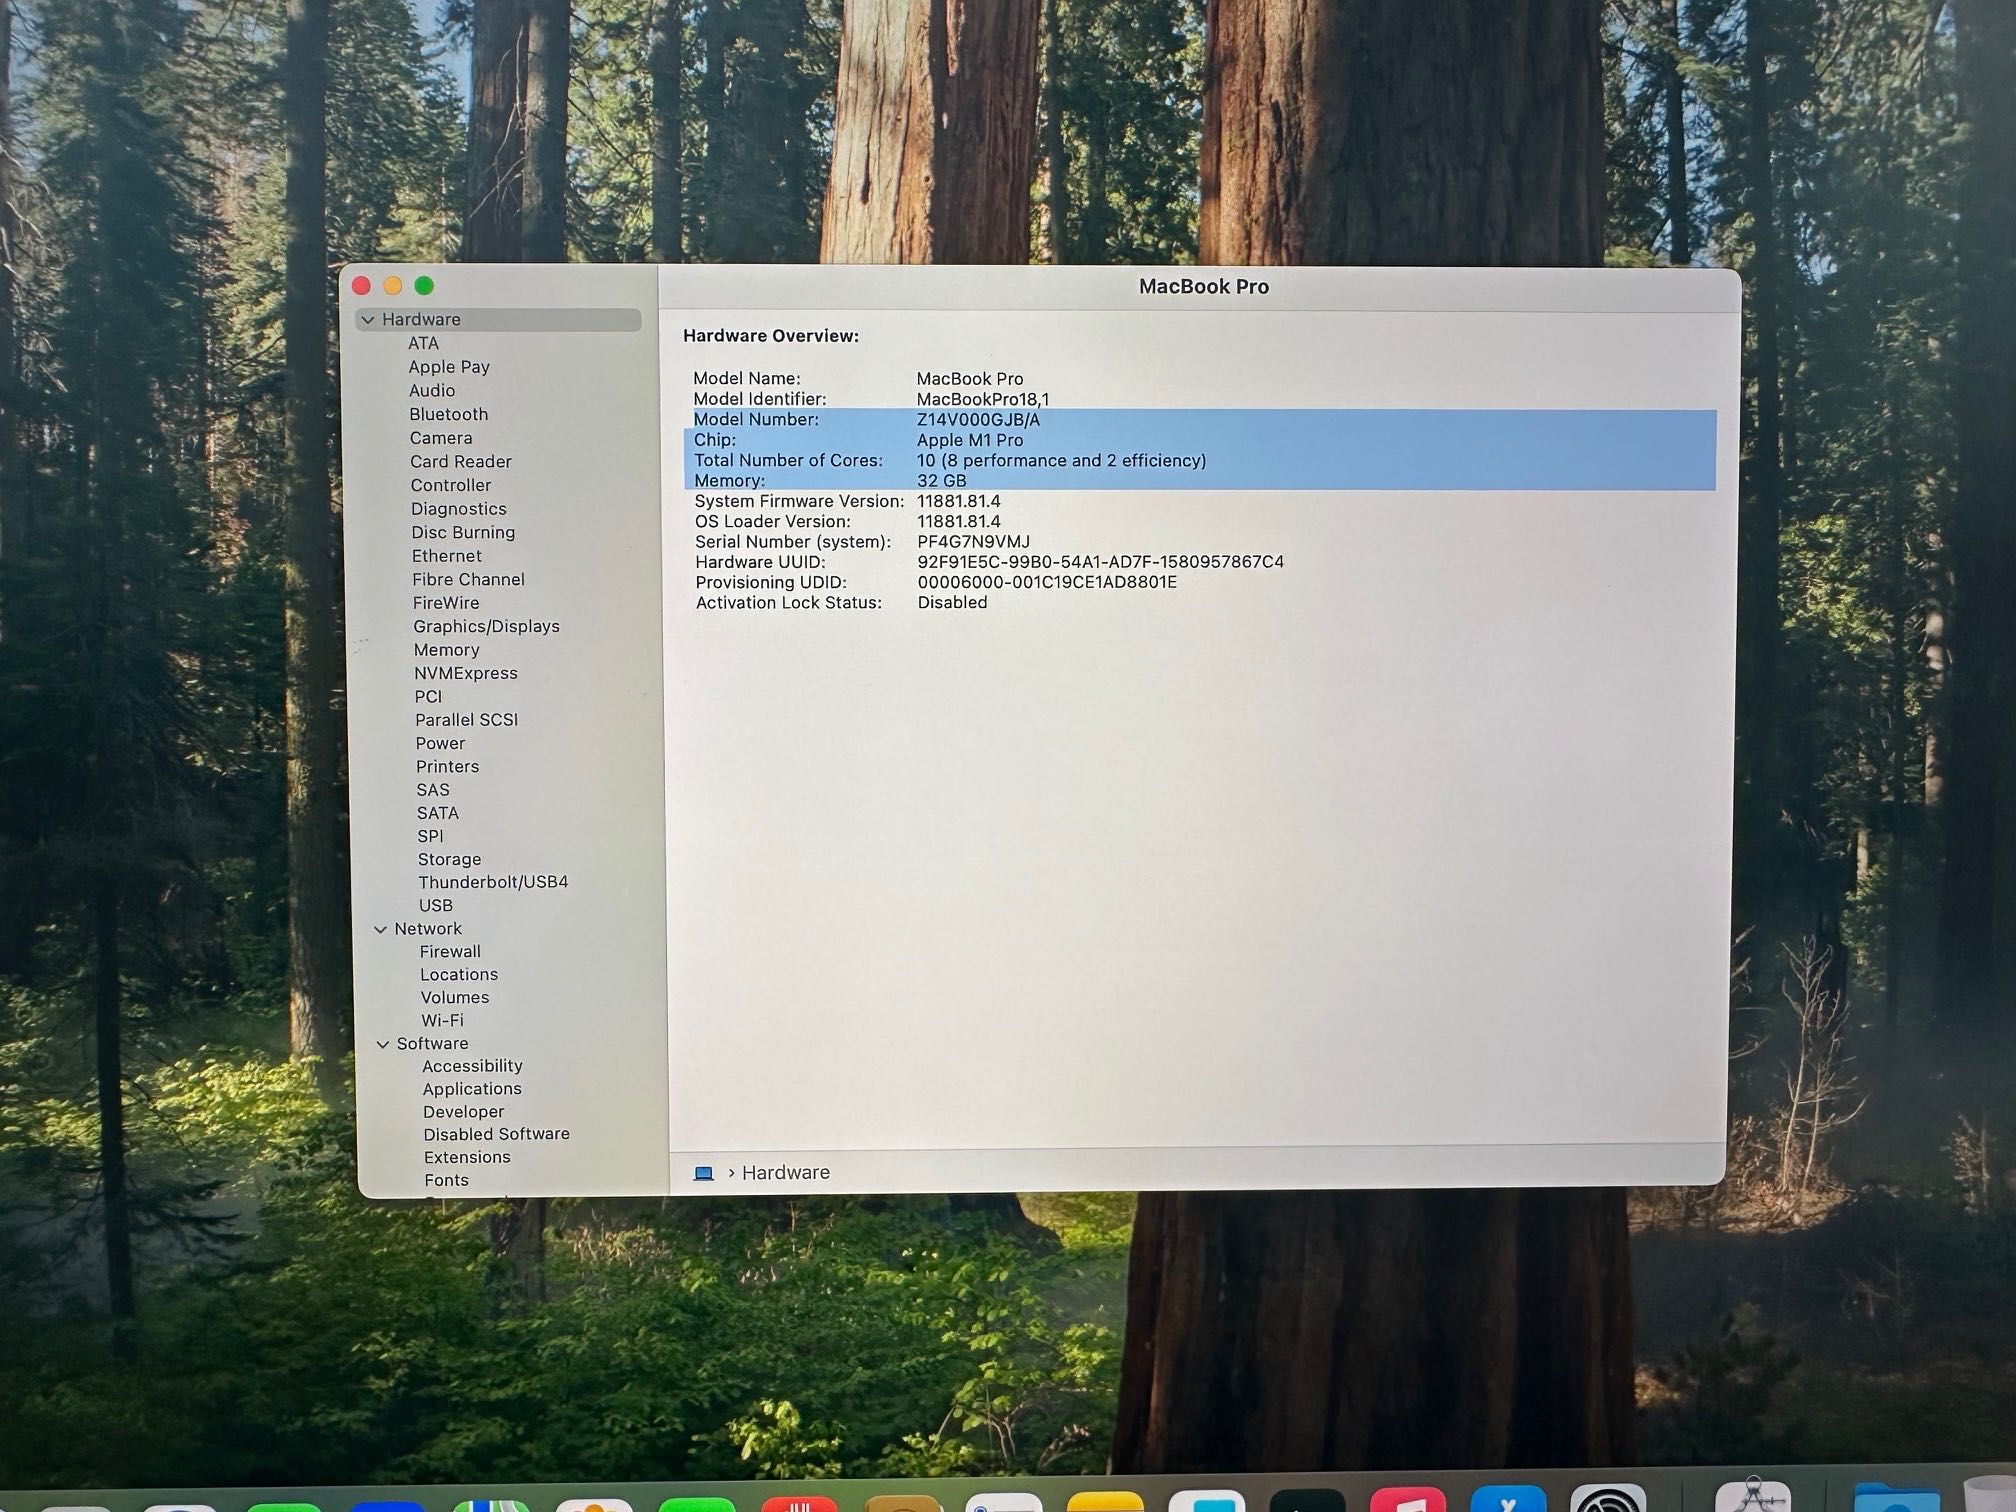This screenshot has width=2016, height=1512.
Task: Select the Software category
Action: pyautogui.click(x=432, y=1044)
